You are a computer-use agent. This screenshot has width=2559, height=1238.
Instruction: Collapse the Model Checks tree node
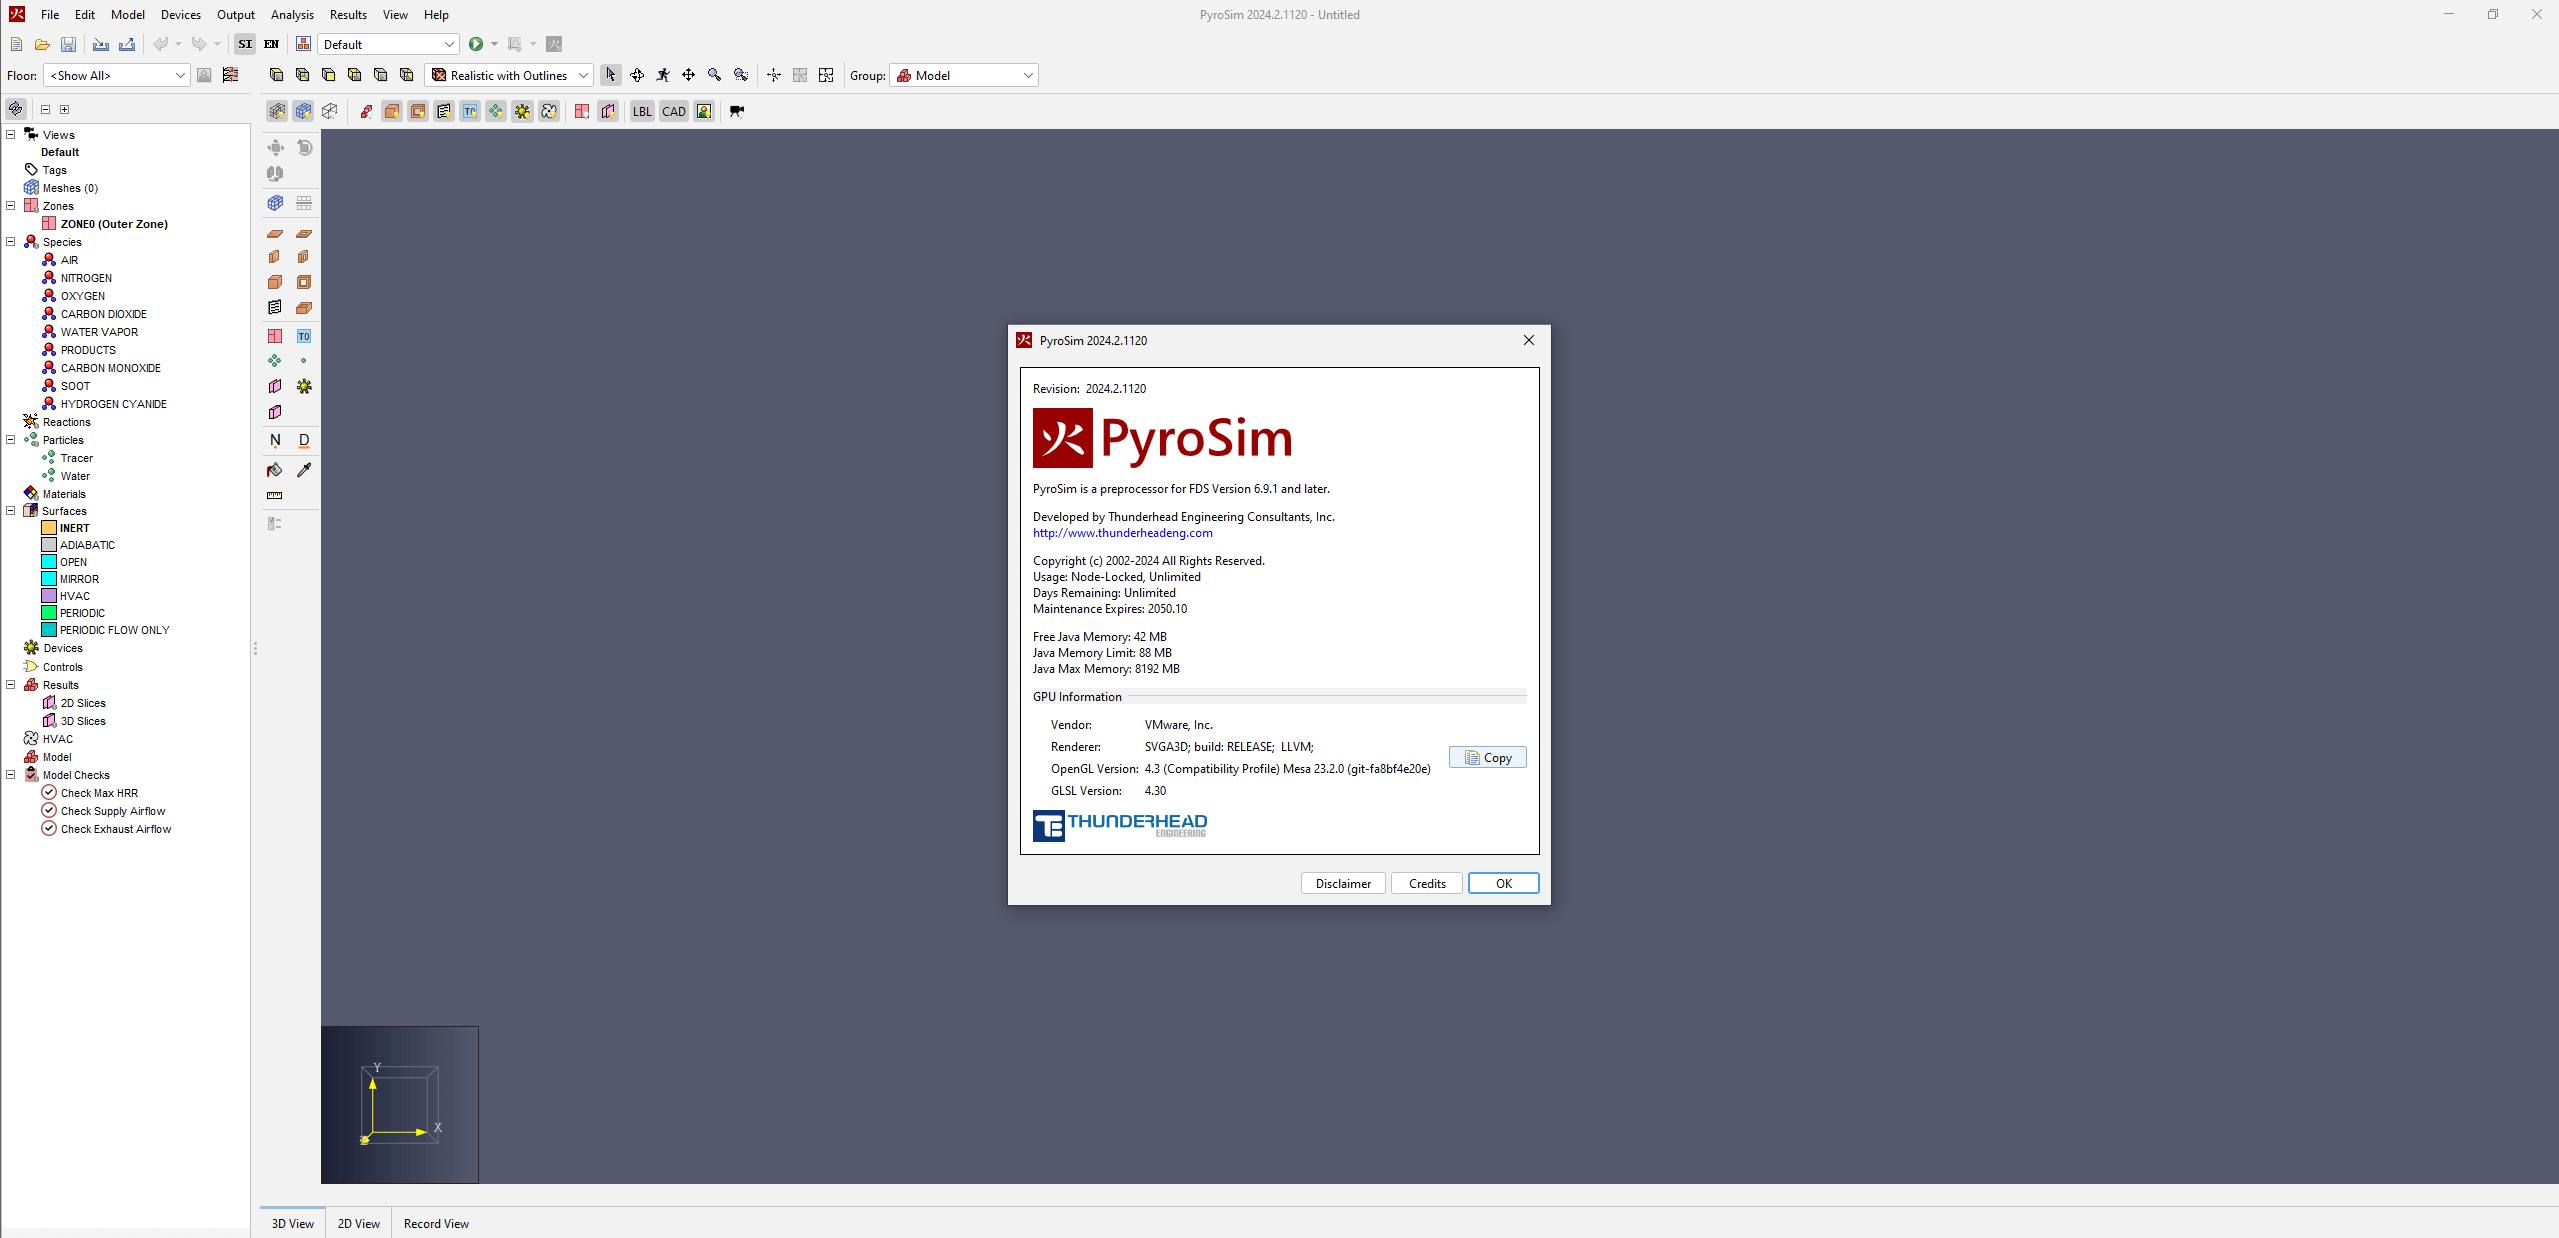[11, 775]
